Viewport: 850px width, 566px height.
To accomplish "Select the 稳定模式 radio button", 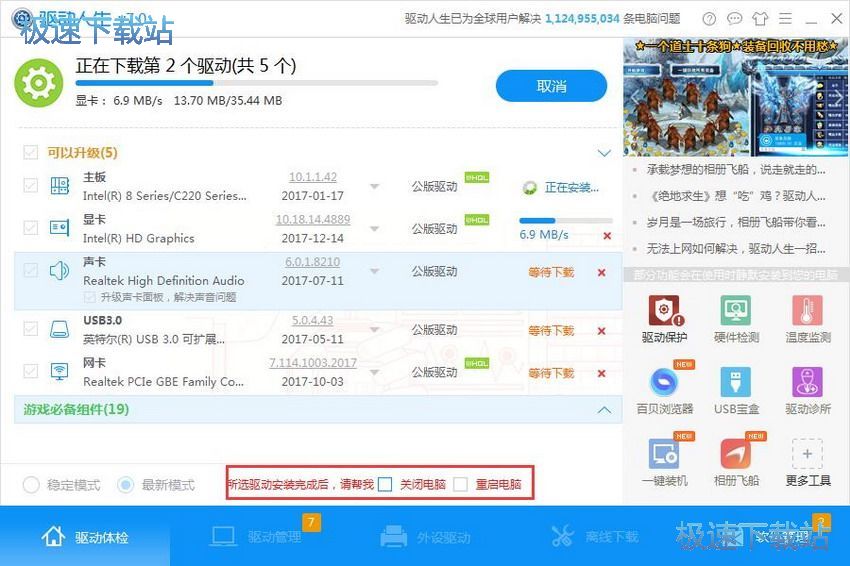I will pyautogui.click(x=31, y=485).
